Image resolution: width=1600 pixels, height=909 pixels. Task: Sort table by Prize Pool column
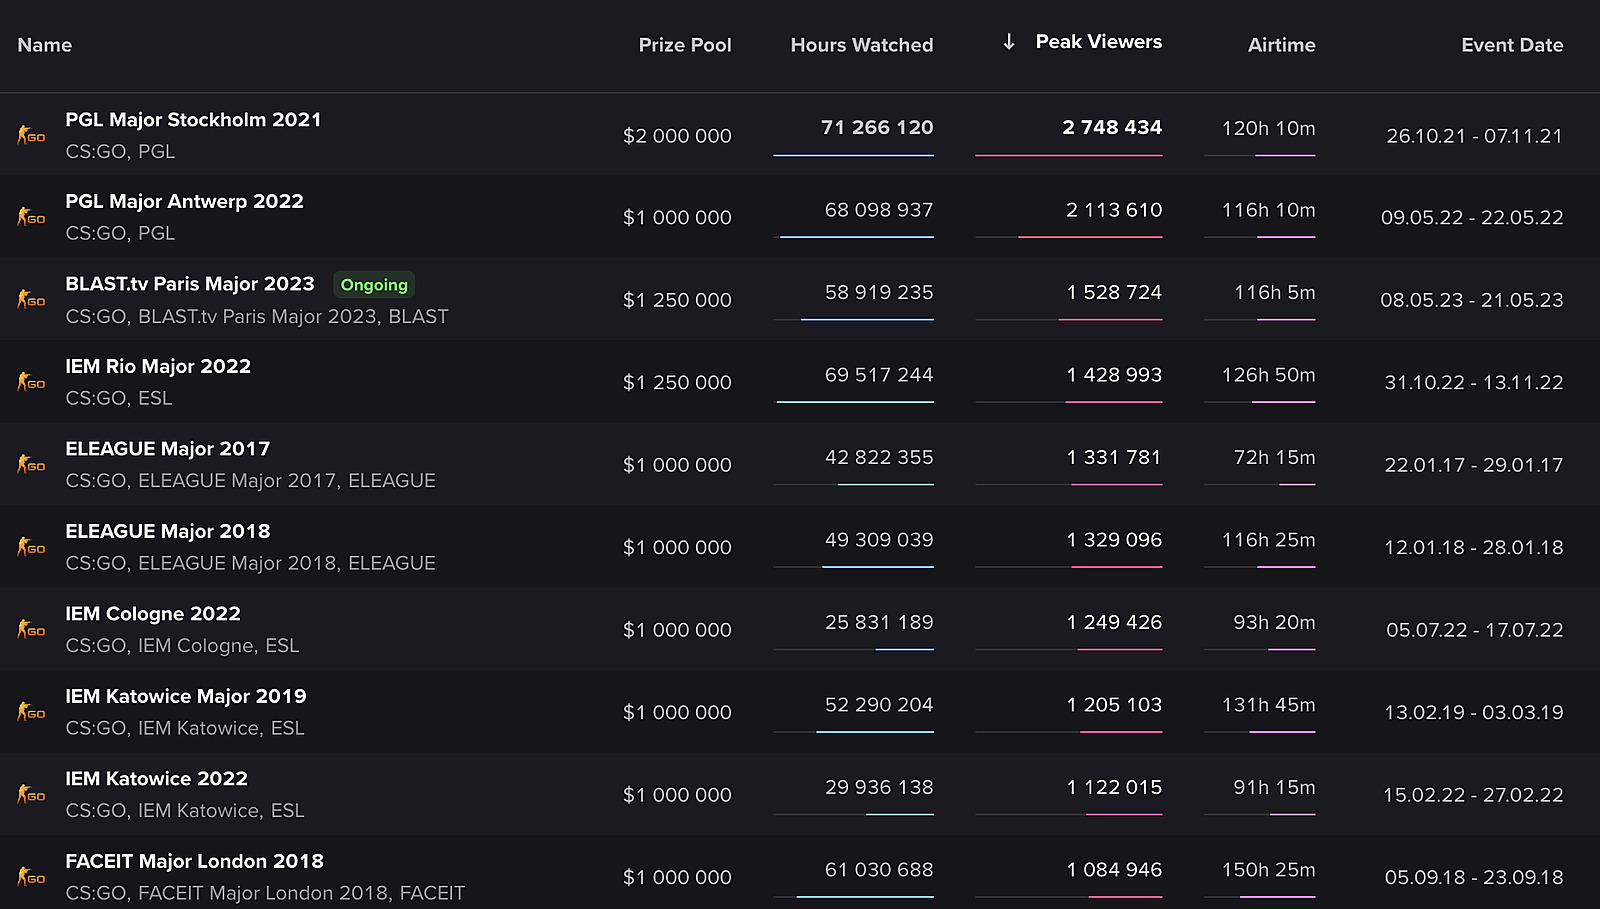(x=685, y=45)
